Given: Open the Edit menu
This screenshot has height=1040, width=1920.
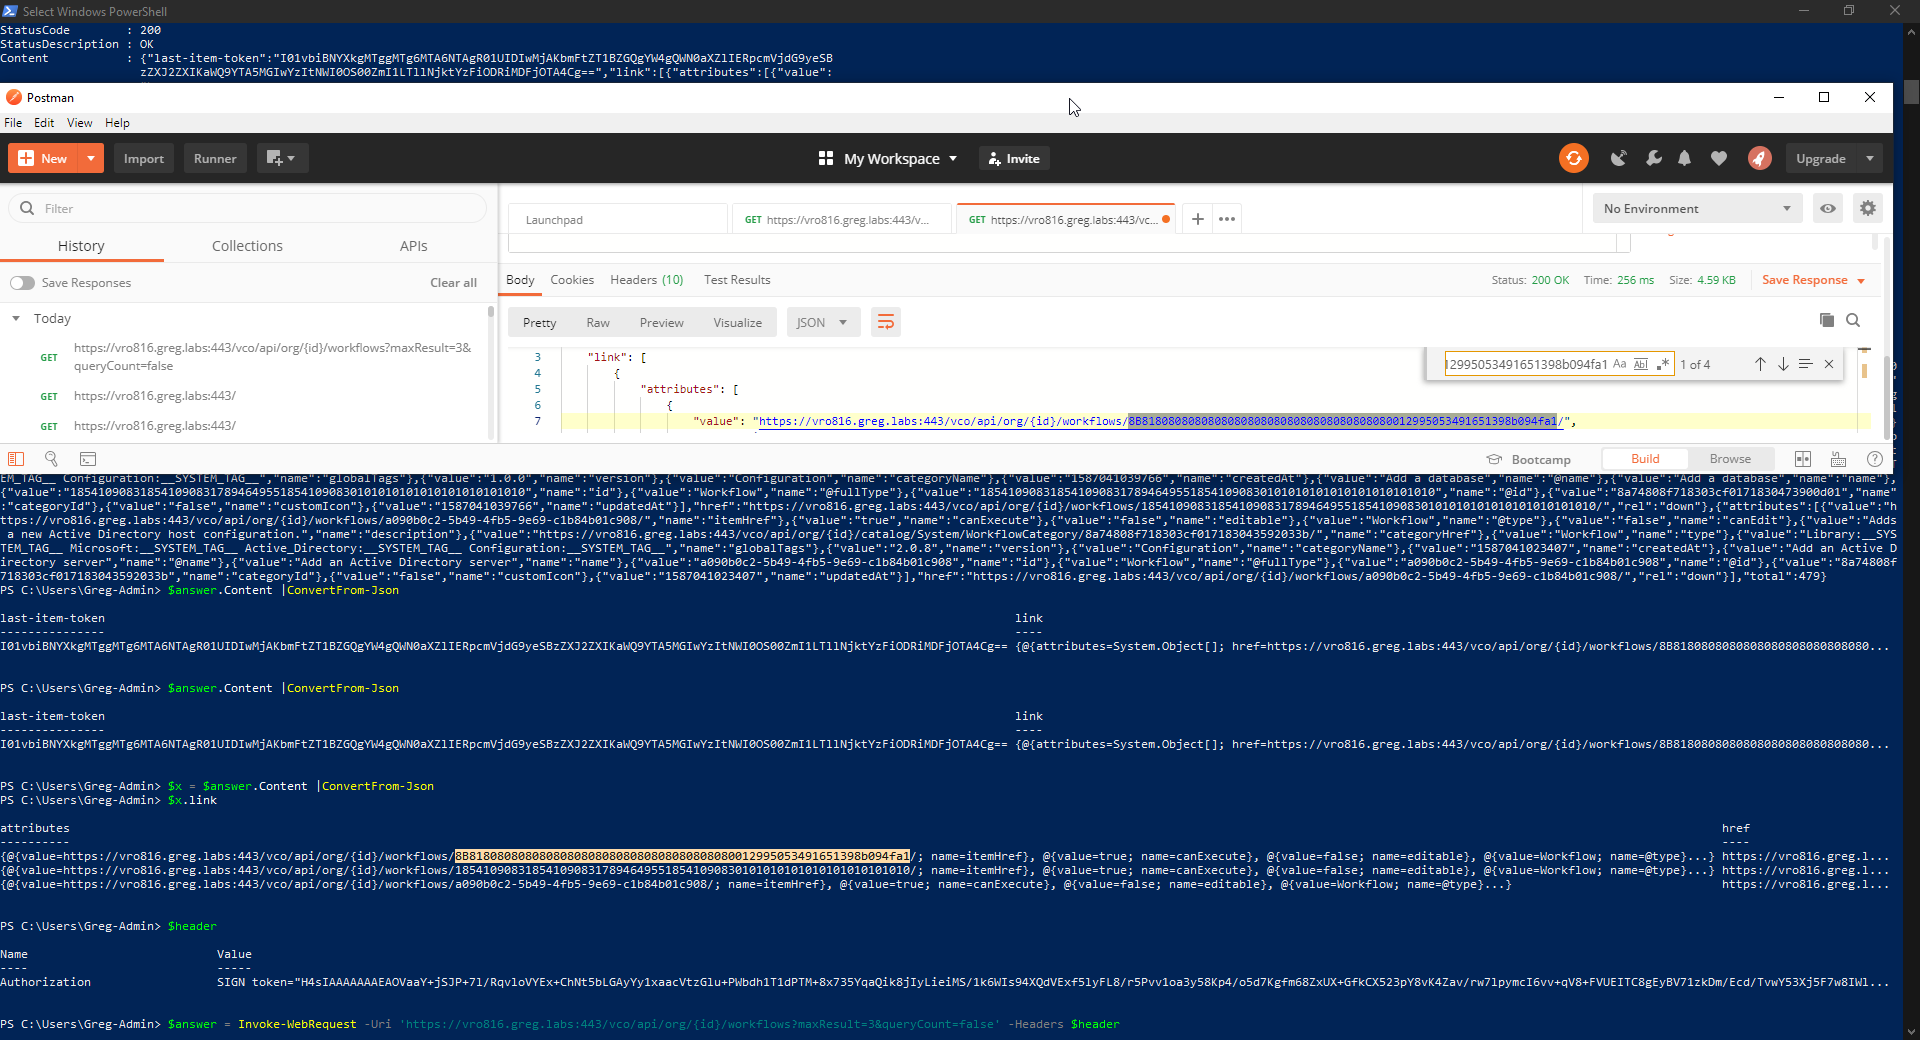Looking at the screenshot, I should click(x=44, y=122).
